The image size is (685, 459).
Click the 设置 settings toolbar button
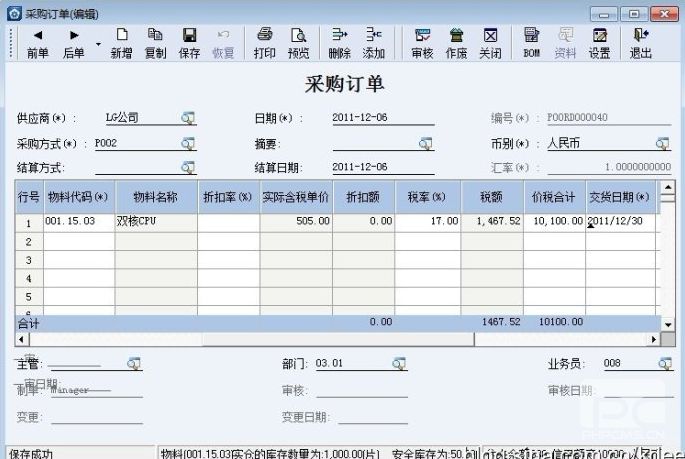point(599,42)
